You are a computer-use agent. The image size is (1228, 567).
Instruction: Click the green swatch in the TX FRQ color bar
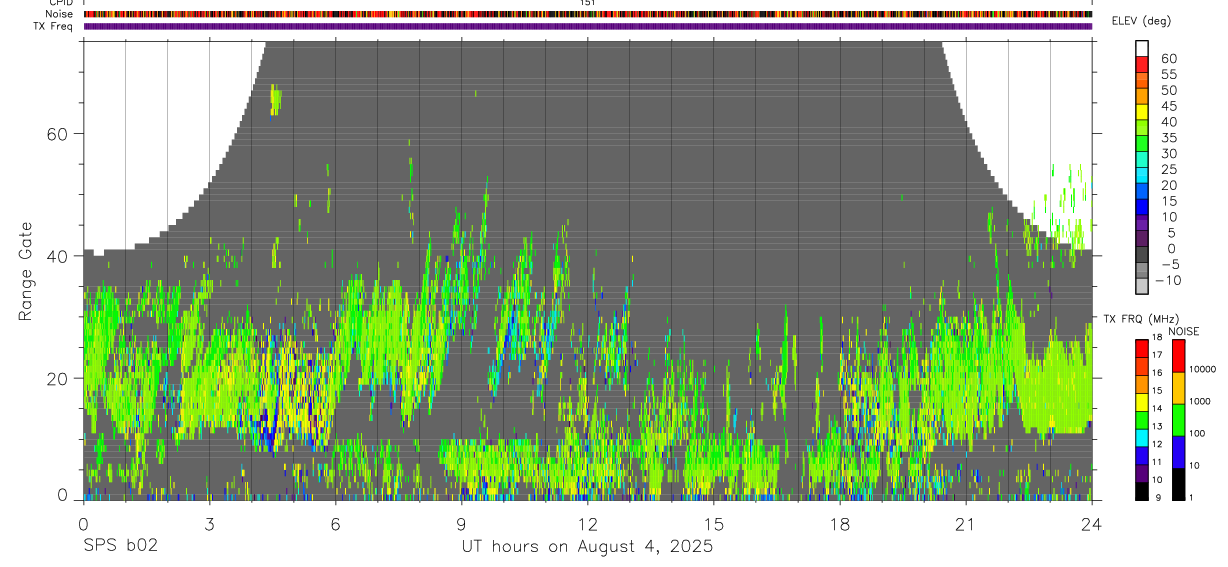[1142, 420]
